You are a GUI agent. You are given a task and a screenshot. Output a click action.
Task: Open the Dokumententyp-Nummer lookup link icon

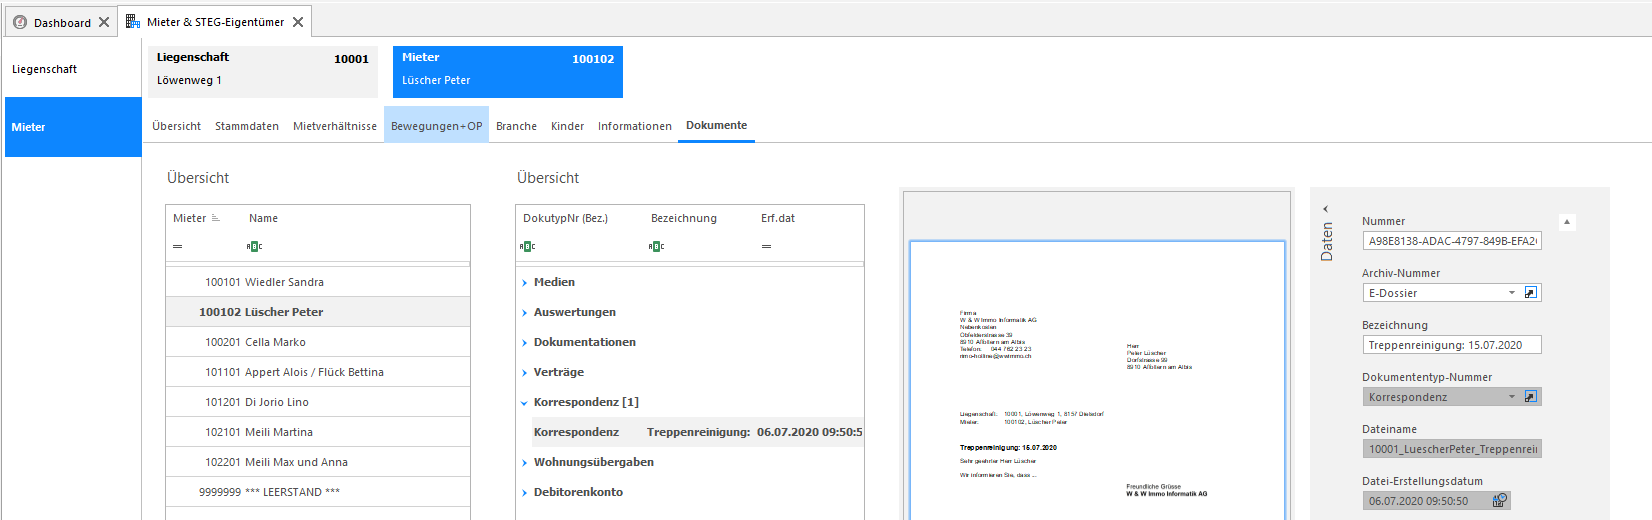(1531, 397)
